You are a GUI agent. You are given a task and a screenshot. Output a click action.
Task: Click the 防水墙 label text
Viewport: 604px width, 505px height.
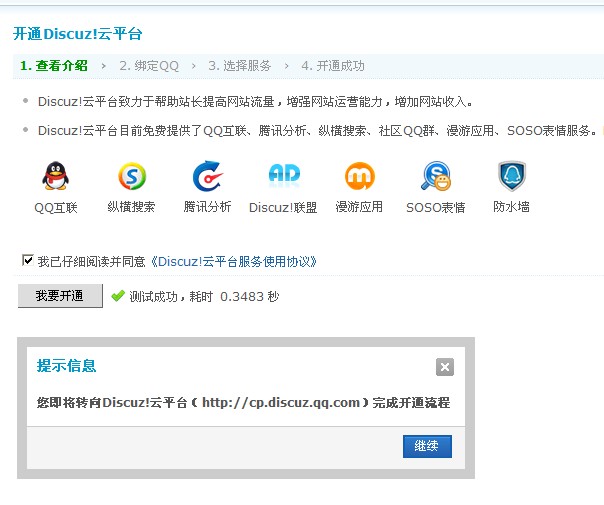(512, 207)
